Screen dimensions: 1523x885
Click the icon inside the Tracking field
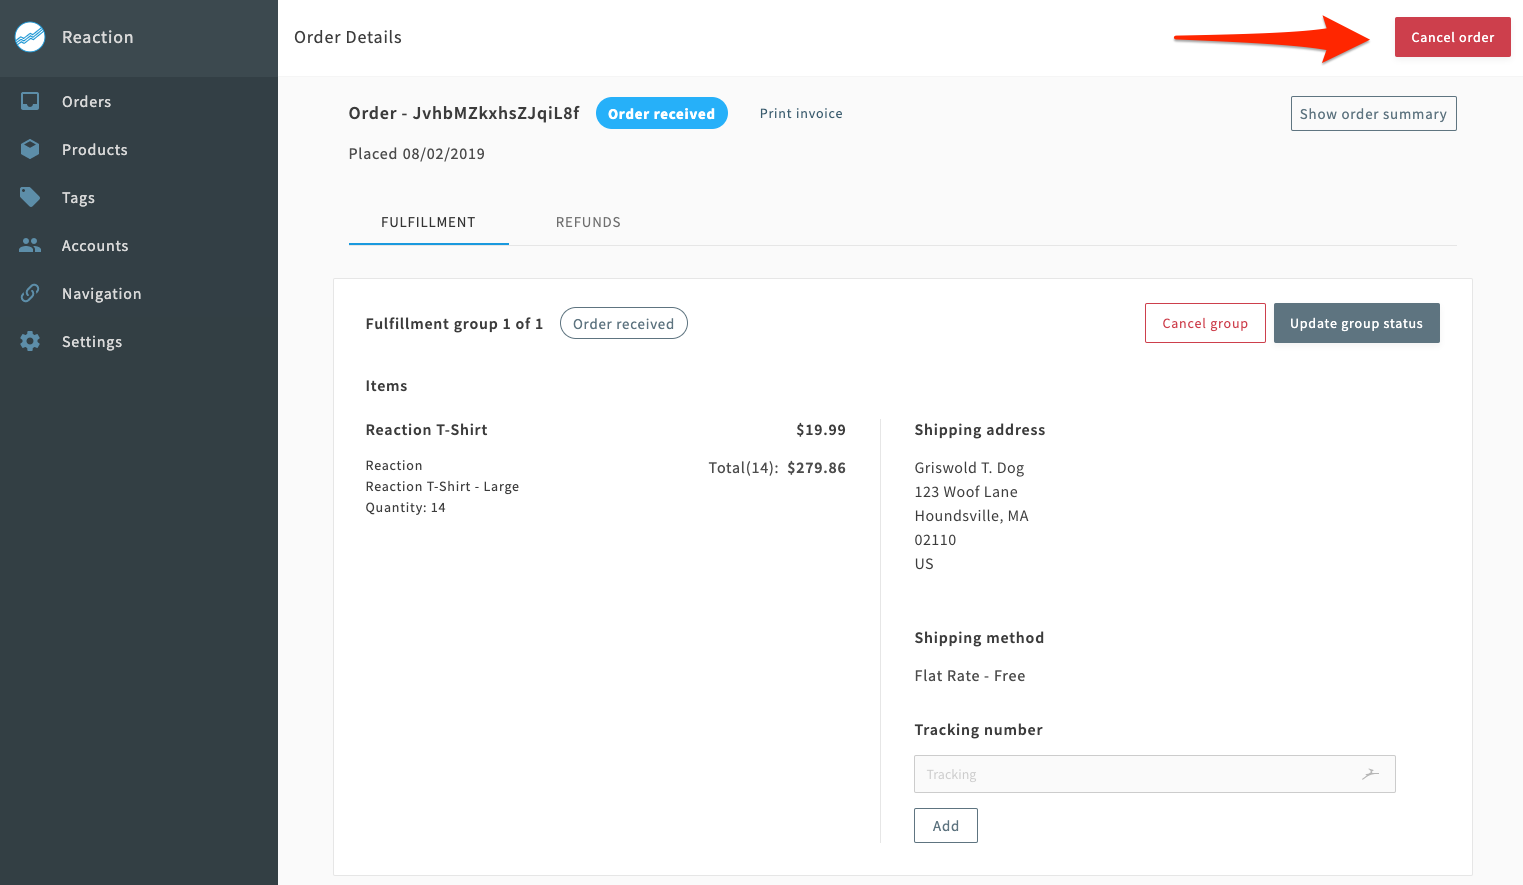coord(1370,774)
